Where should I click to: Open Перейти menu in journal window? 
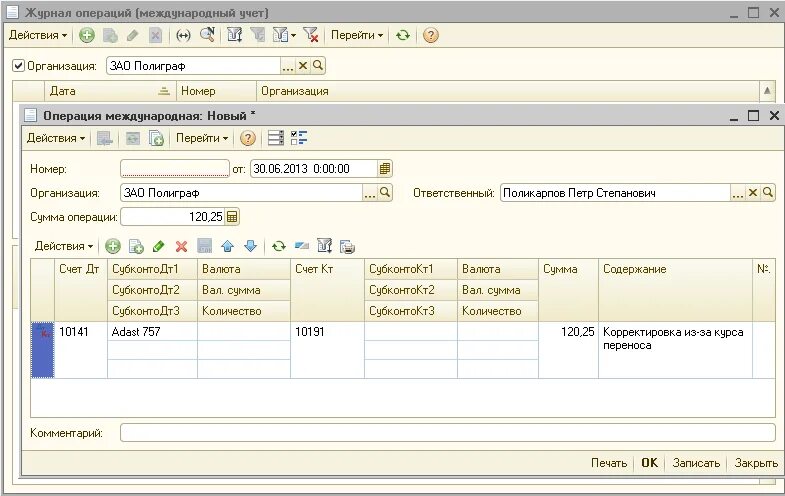pos(357,35)
